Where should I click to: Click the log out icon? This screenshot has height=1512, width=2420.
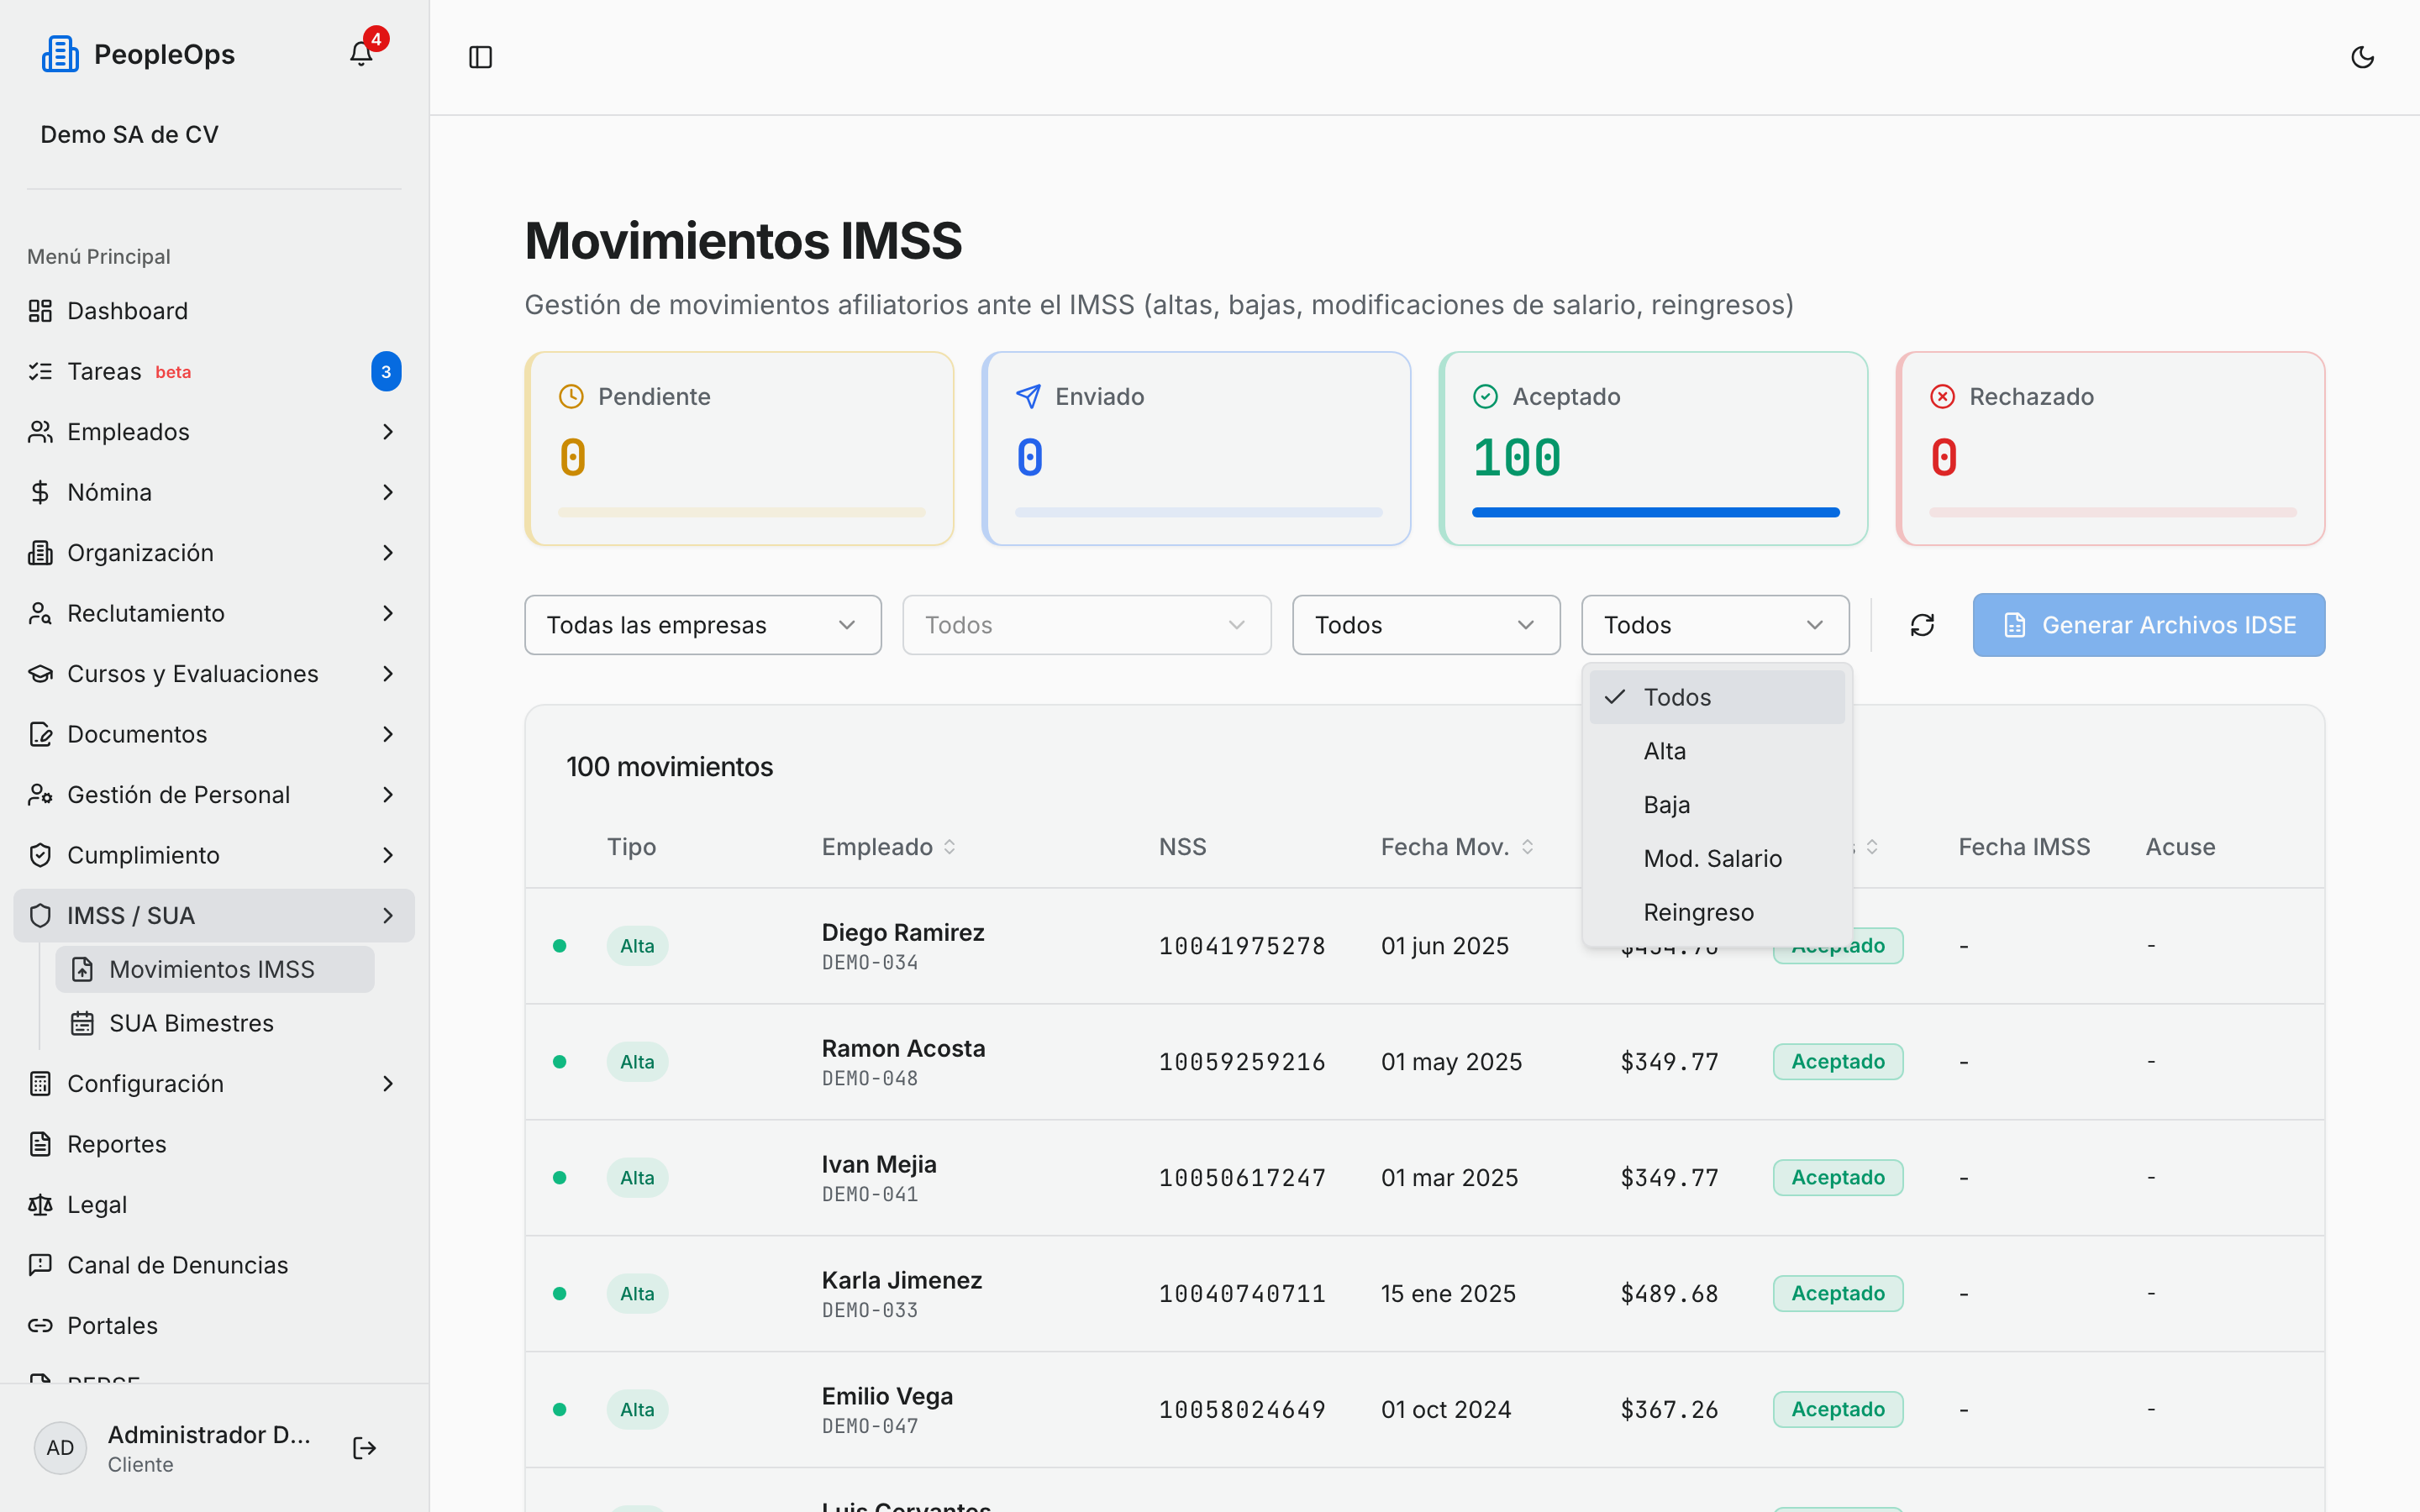pos(364,1448)
